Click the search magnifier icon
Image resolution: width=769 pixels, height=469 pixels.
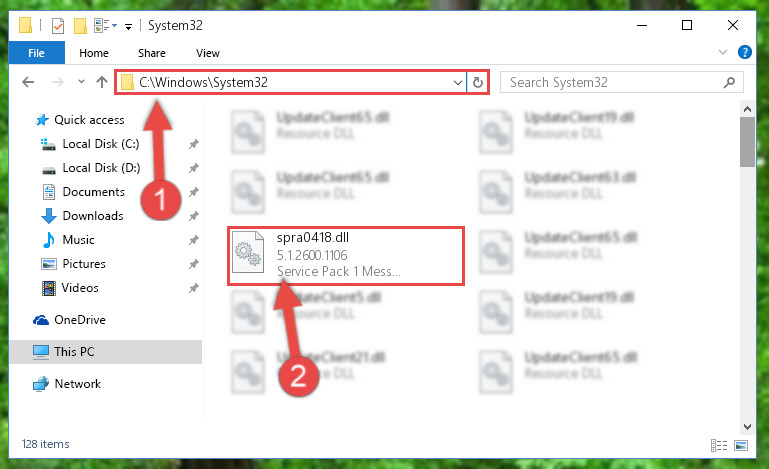pyautogui.click(x=729, y=82)
